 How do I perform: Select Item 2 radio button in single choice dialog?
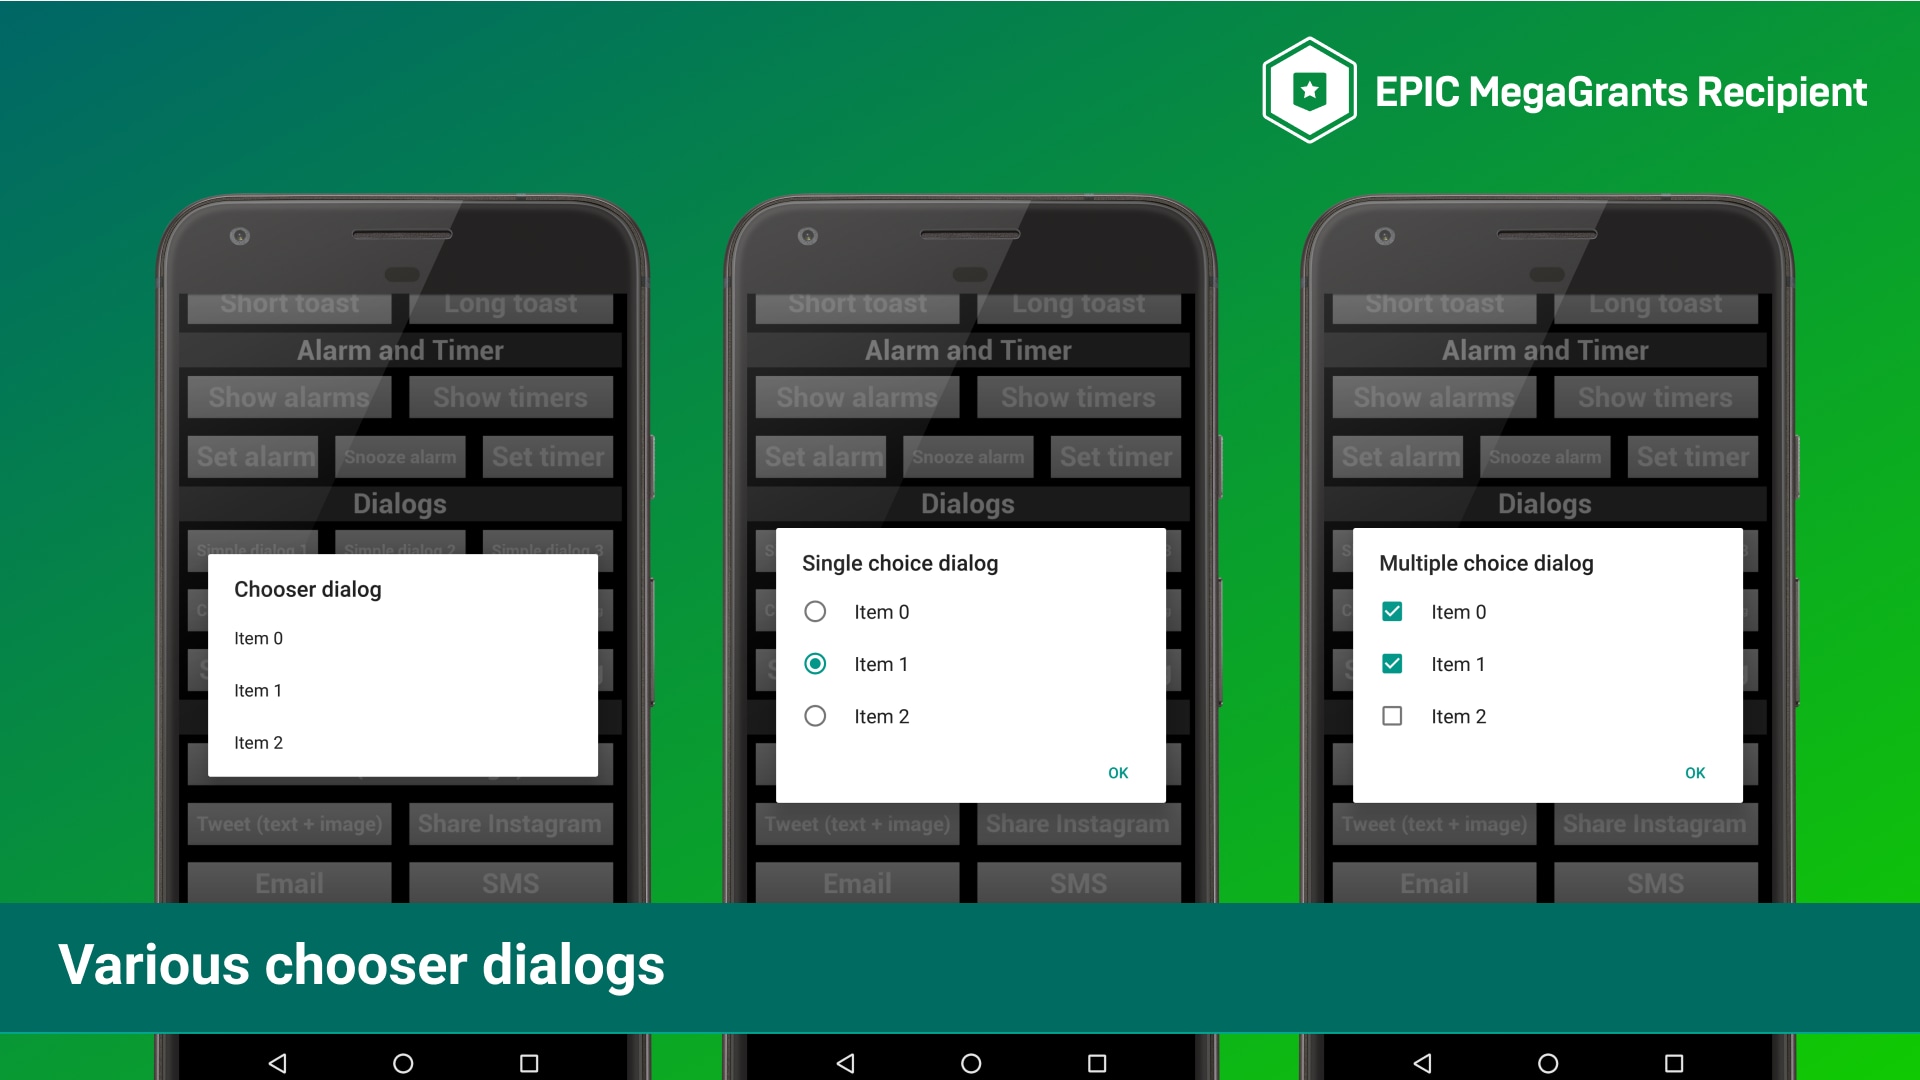pos(814,716)
